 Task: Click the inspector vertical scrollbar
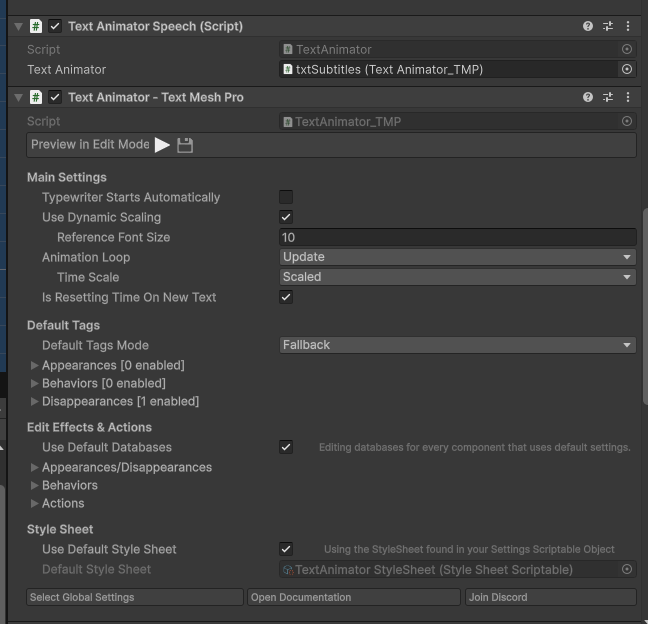click(x=645, y=306)
